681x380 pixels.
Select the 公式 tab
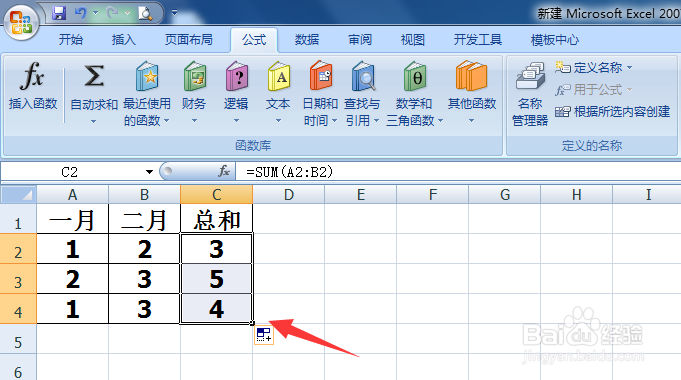pos(254,40)
